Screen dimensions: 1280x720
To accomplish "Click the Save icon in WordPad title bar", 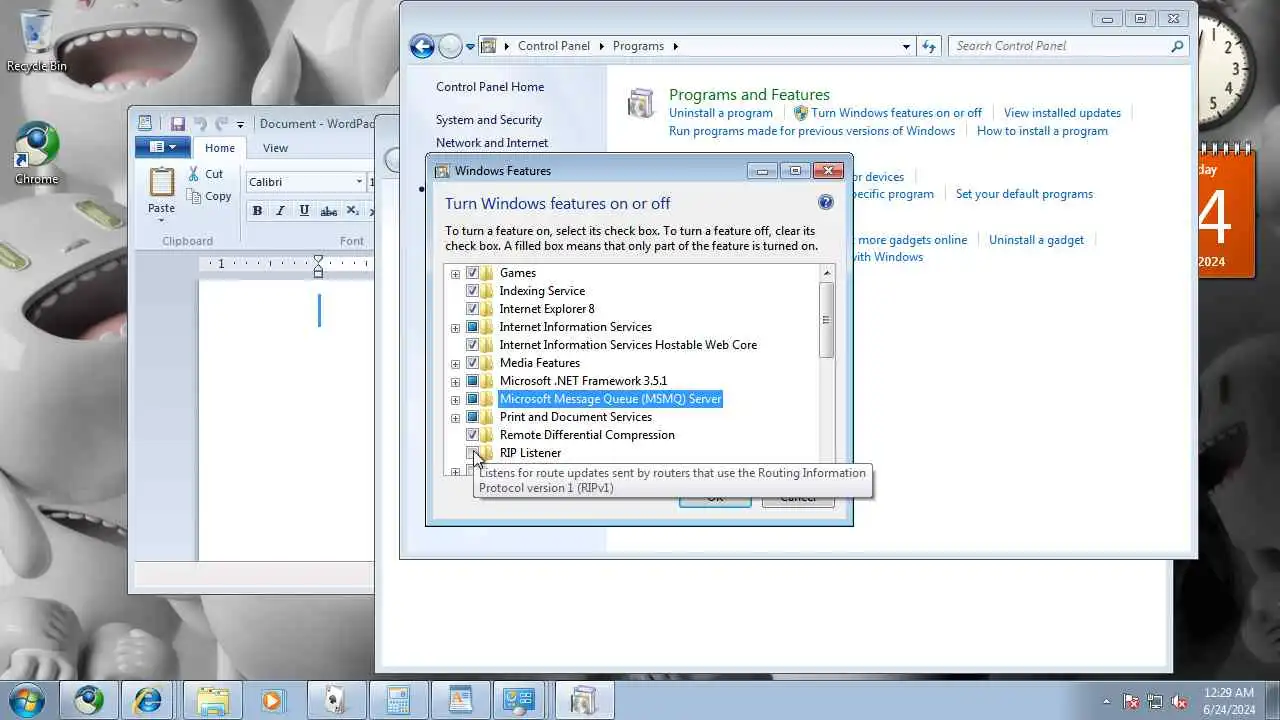I will (x=178, y=124).
